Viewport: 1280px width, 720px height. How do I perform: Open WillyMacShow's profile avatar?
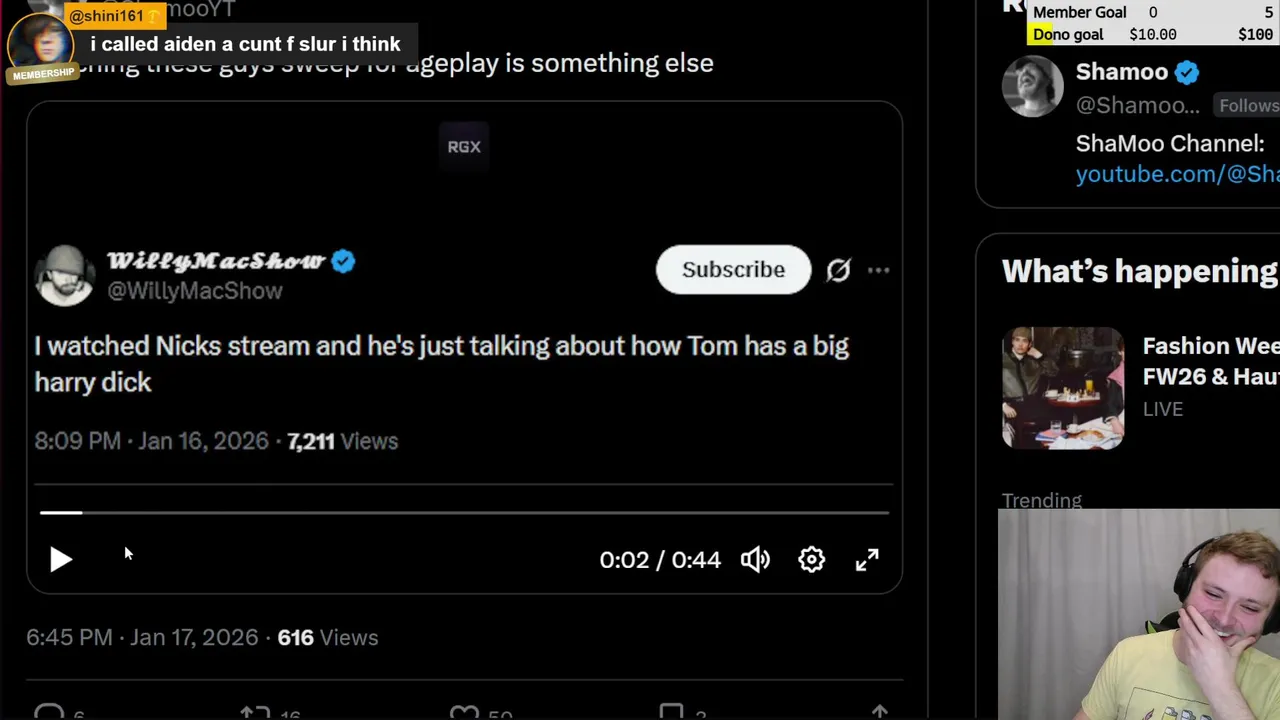point(64,275)
